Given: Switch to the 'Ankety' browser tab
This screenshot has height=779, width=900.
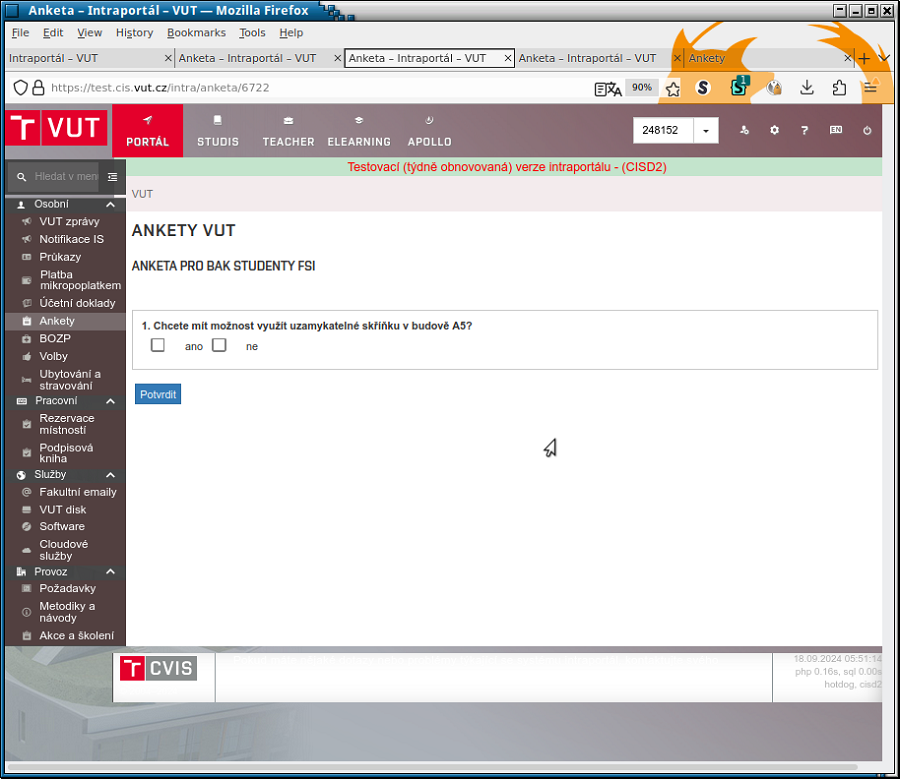Looking at the screenshot, I should click(x=769, y=58).
